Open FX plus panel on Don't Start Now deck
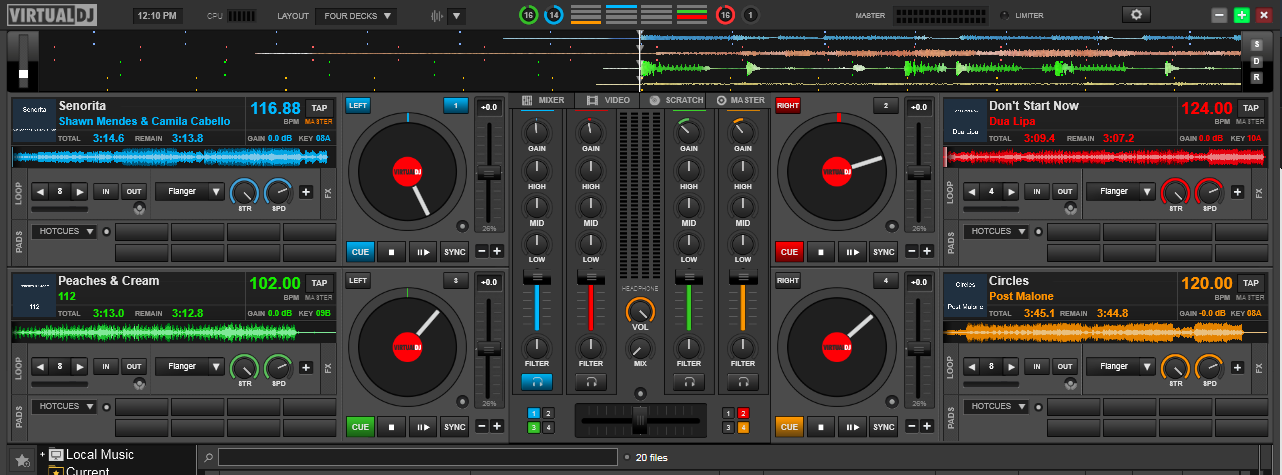 click(1237, 192)
